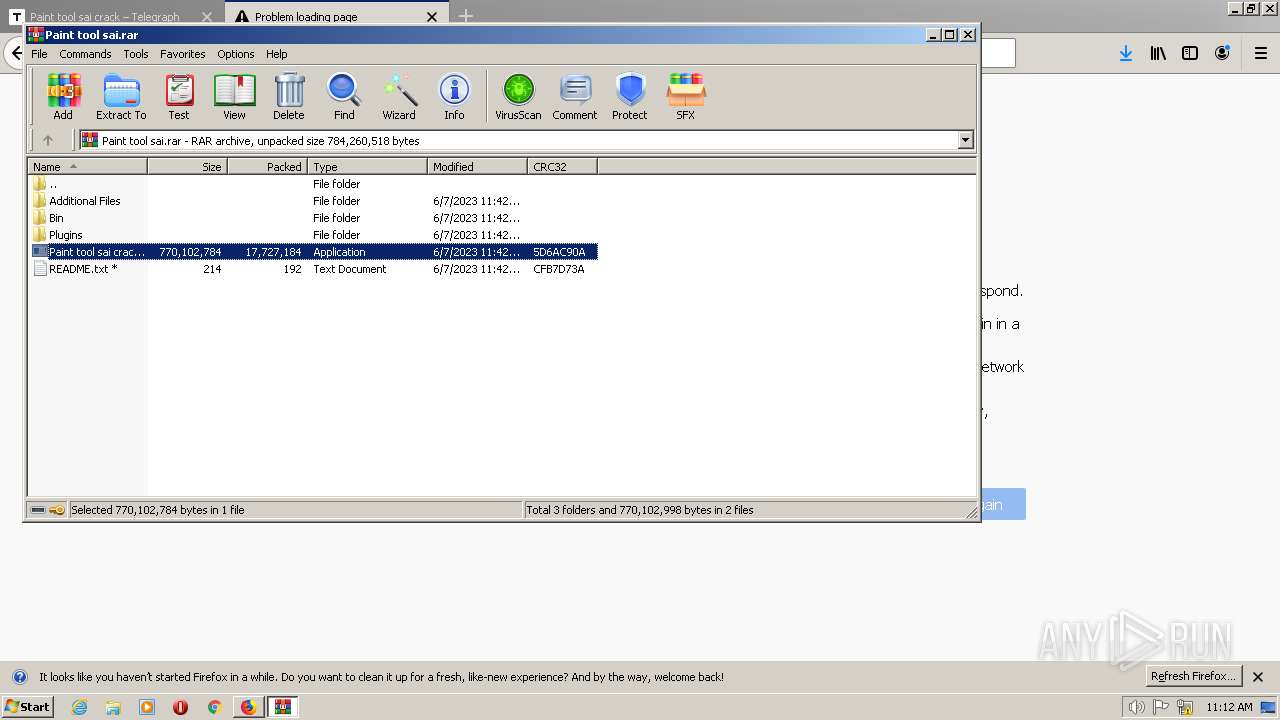Viewport: 1280px width, 720px height.
Task: Open Firefox library icon
Action: (x=1158, y=54)
